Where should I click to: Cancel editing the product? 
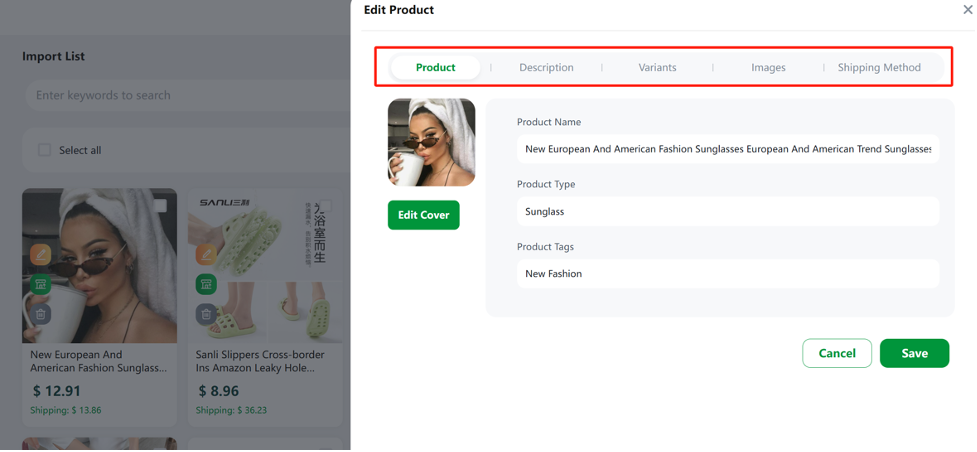837,353
